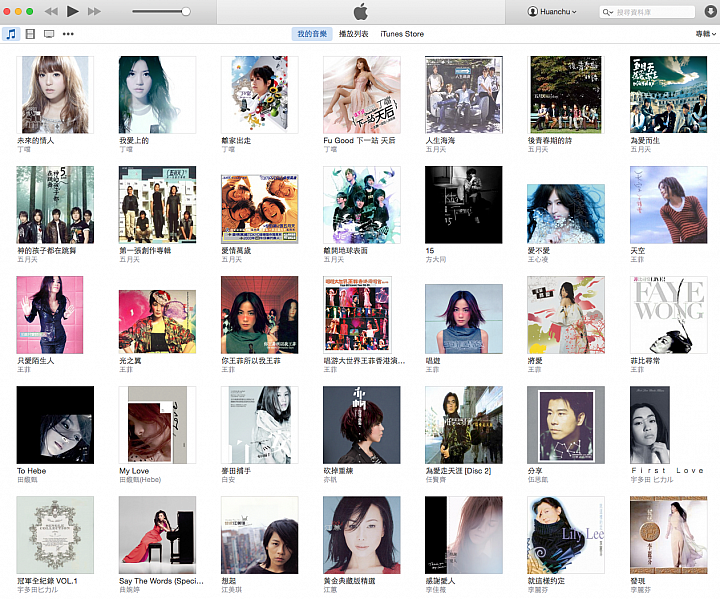This screenshot has width=720, height=599.
Task: Click the fast-forward next track button
Action: (x=94, y=11)
